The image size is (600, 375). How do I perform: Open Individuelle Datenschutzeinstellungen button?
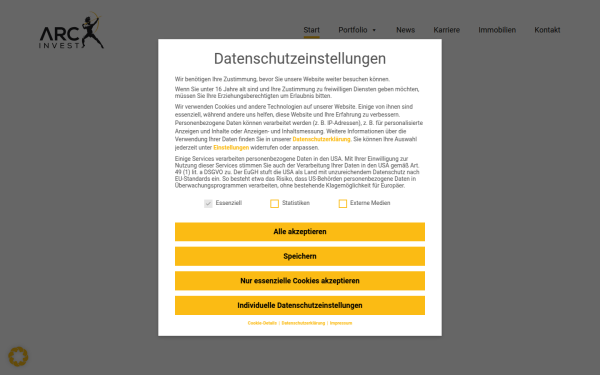tap(300, 305)
